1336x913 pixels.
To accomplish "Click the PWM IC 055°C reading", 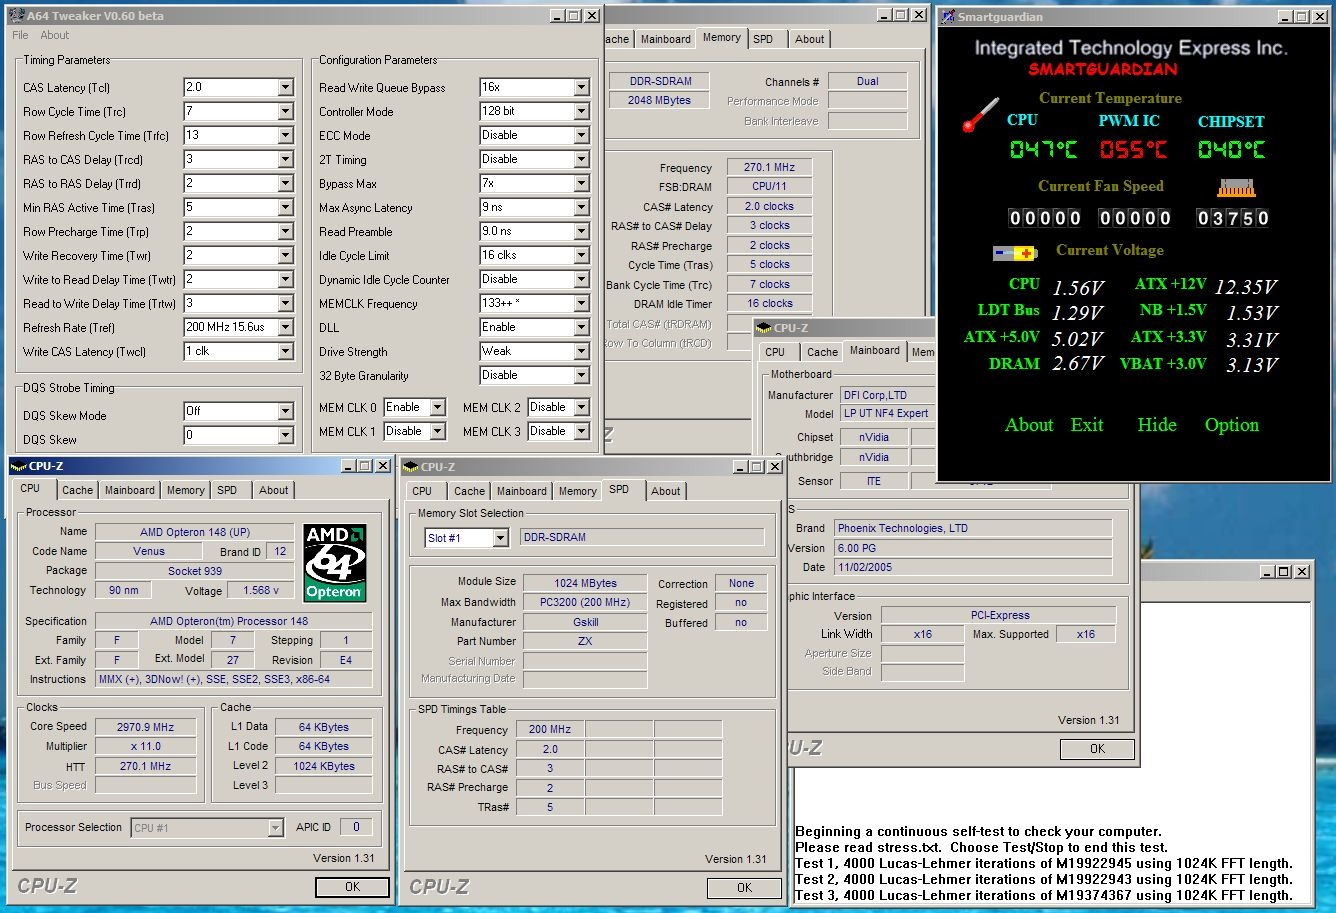I will (1133, 150).
